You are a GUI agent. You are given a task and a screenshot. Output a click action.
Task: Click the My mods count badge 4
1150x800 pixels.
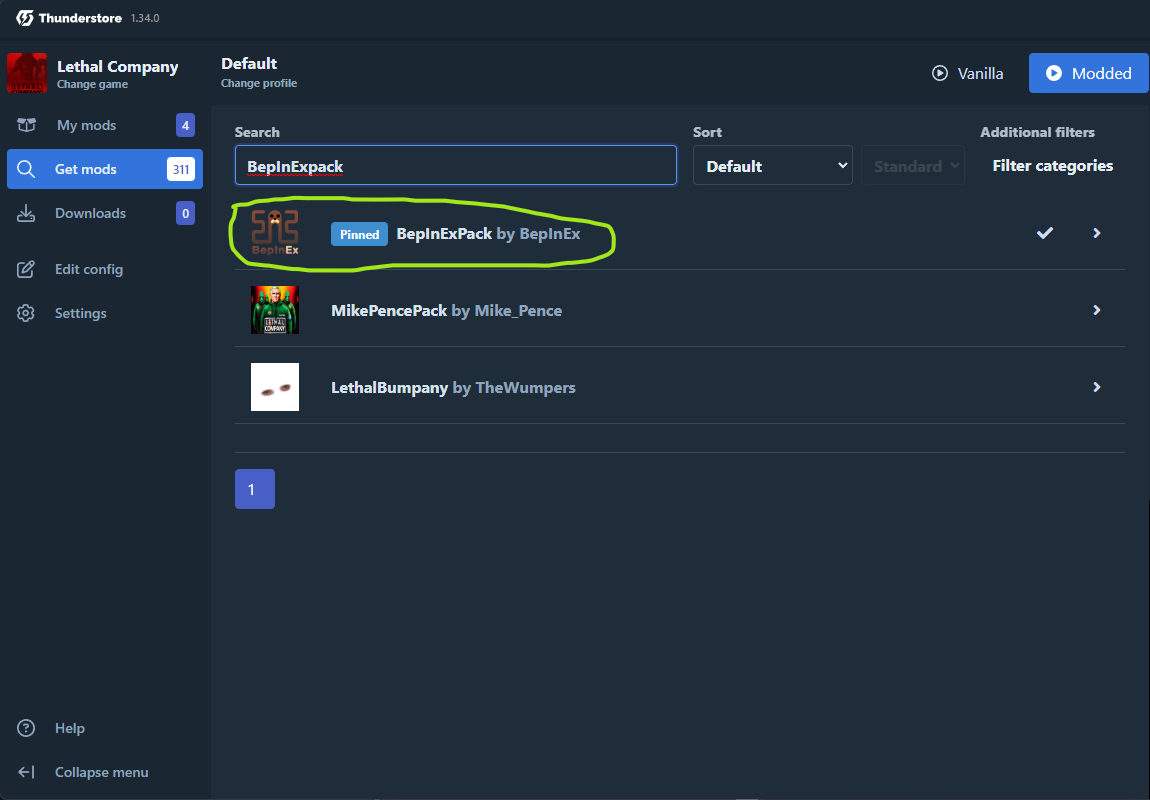[x=186, y=125]
